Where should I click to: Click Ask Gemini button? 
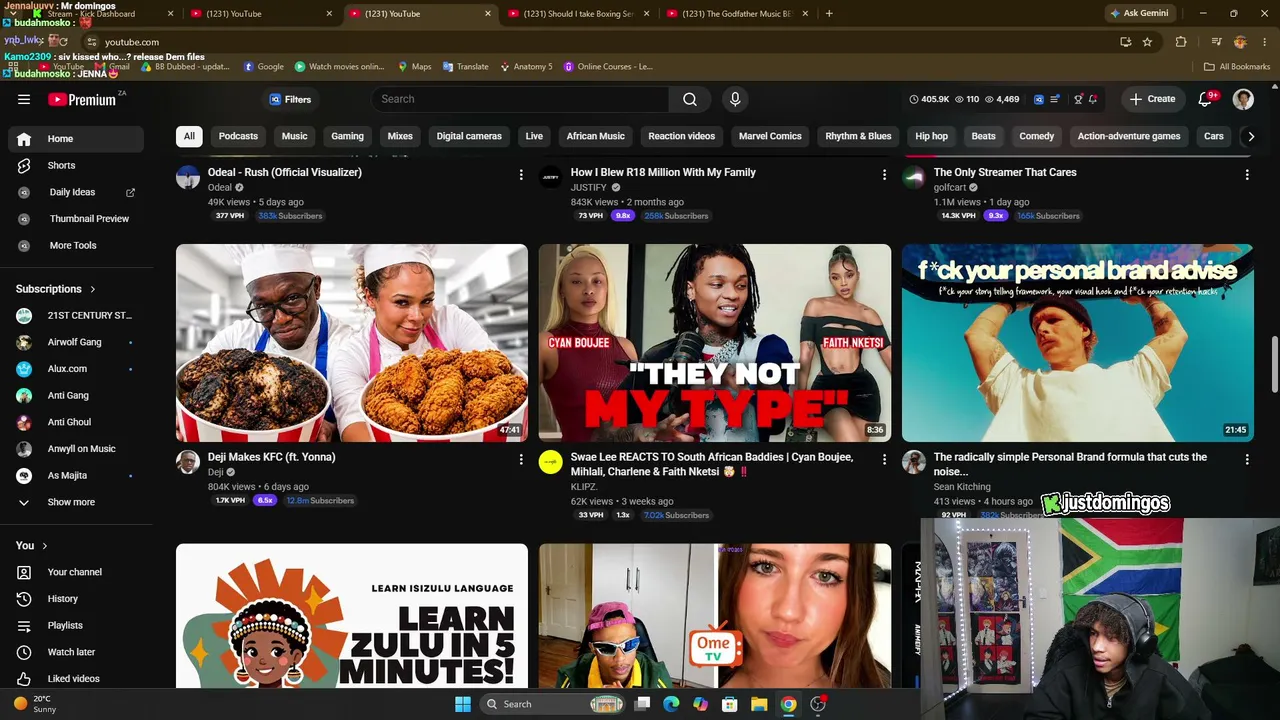coord(1139,14)
